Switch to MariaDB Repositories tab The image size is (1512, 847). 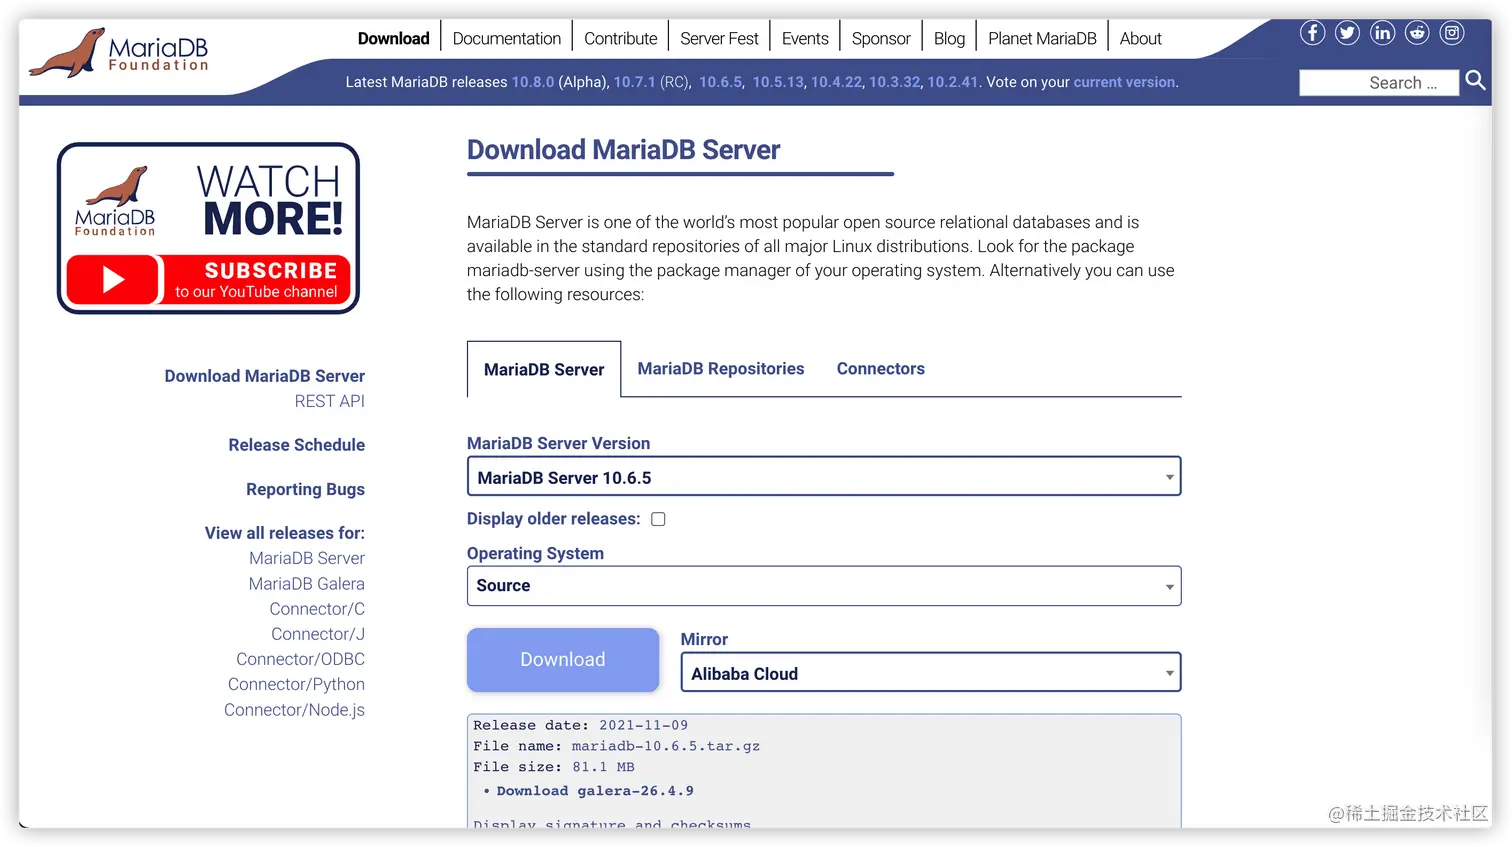[721, 369]
